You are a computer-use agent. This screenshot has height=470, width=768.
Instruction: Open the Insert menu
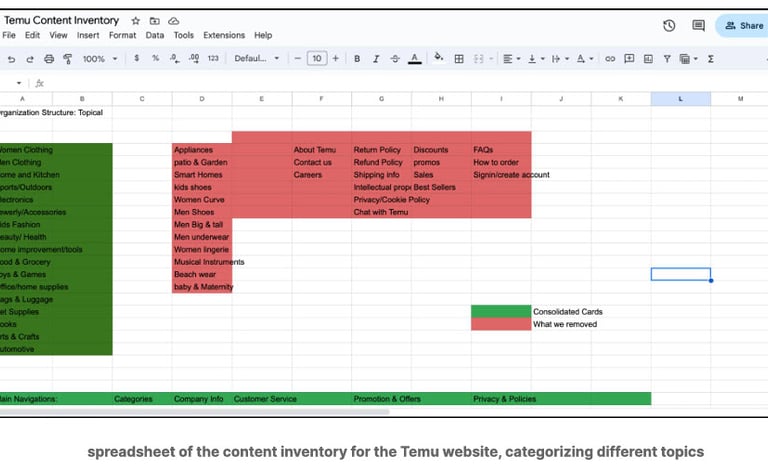coord(88,35)
